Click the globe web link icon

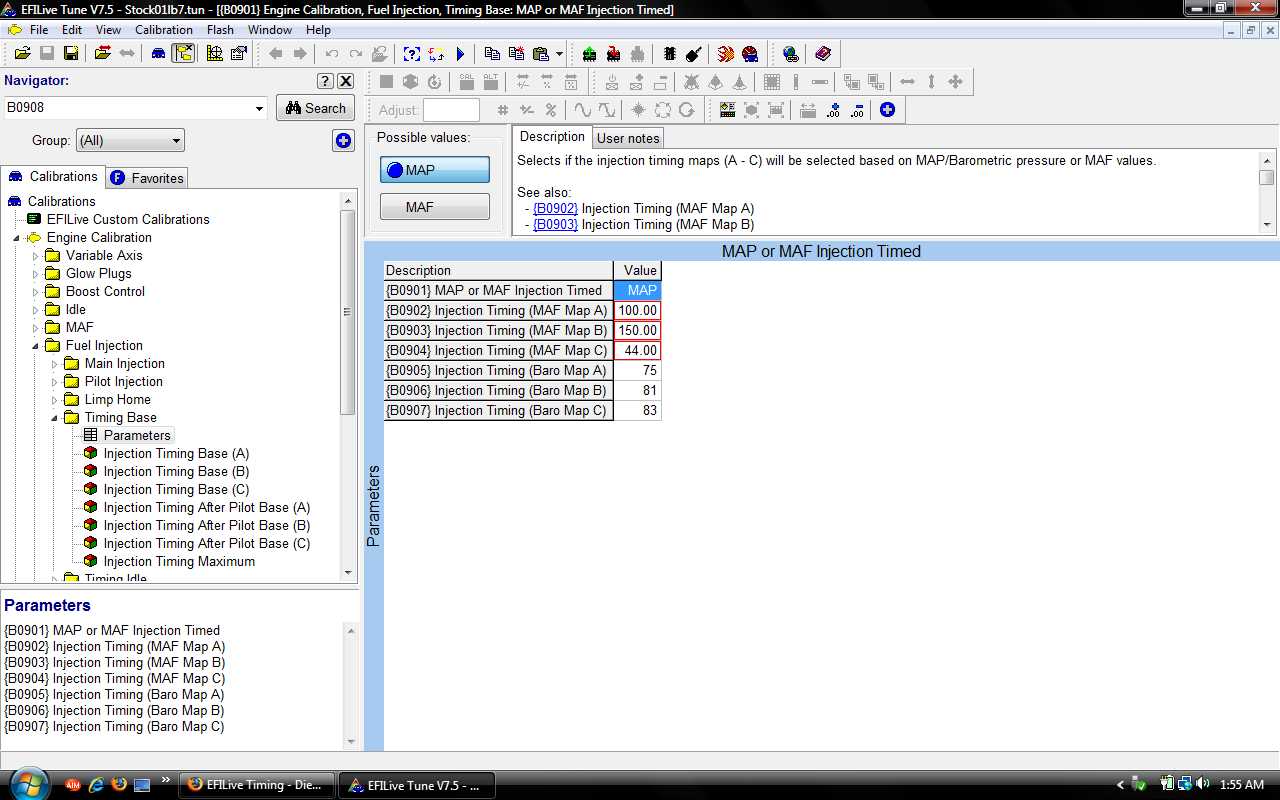tap(791, 54)
